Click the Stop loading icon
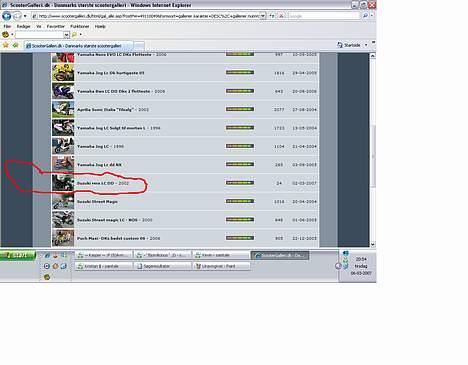 point(281,16)
